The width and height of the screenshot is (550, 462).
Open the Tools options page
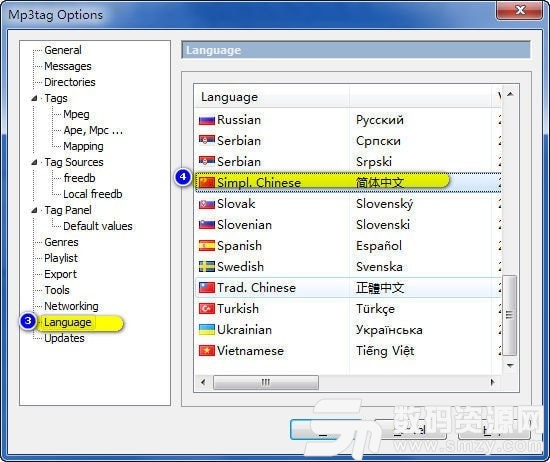tap(57, 290)
